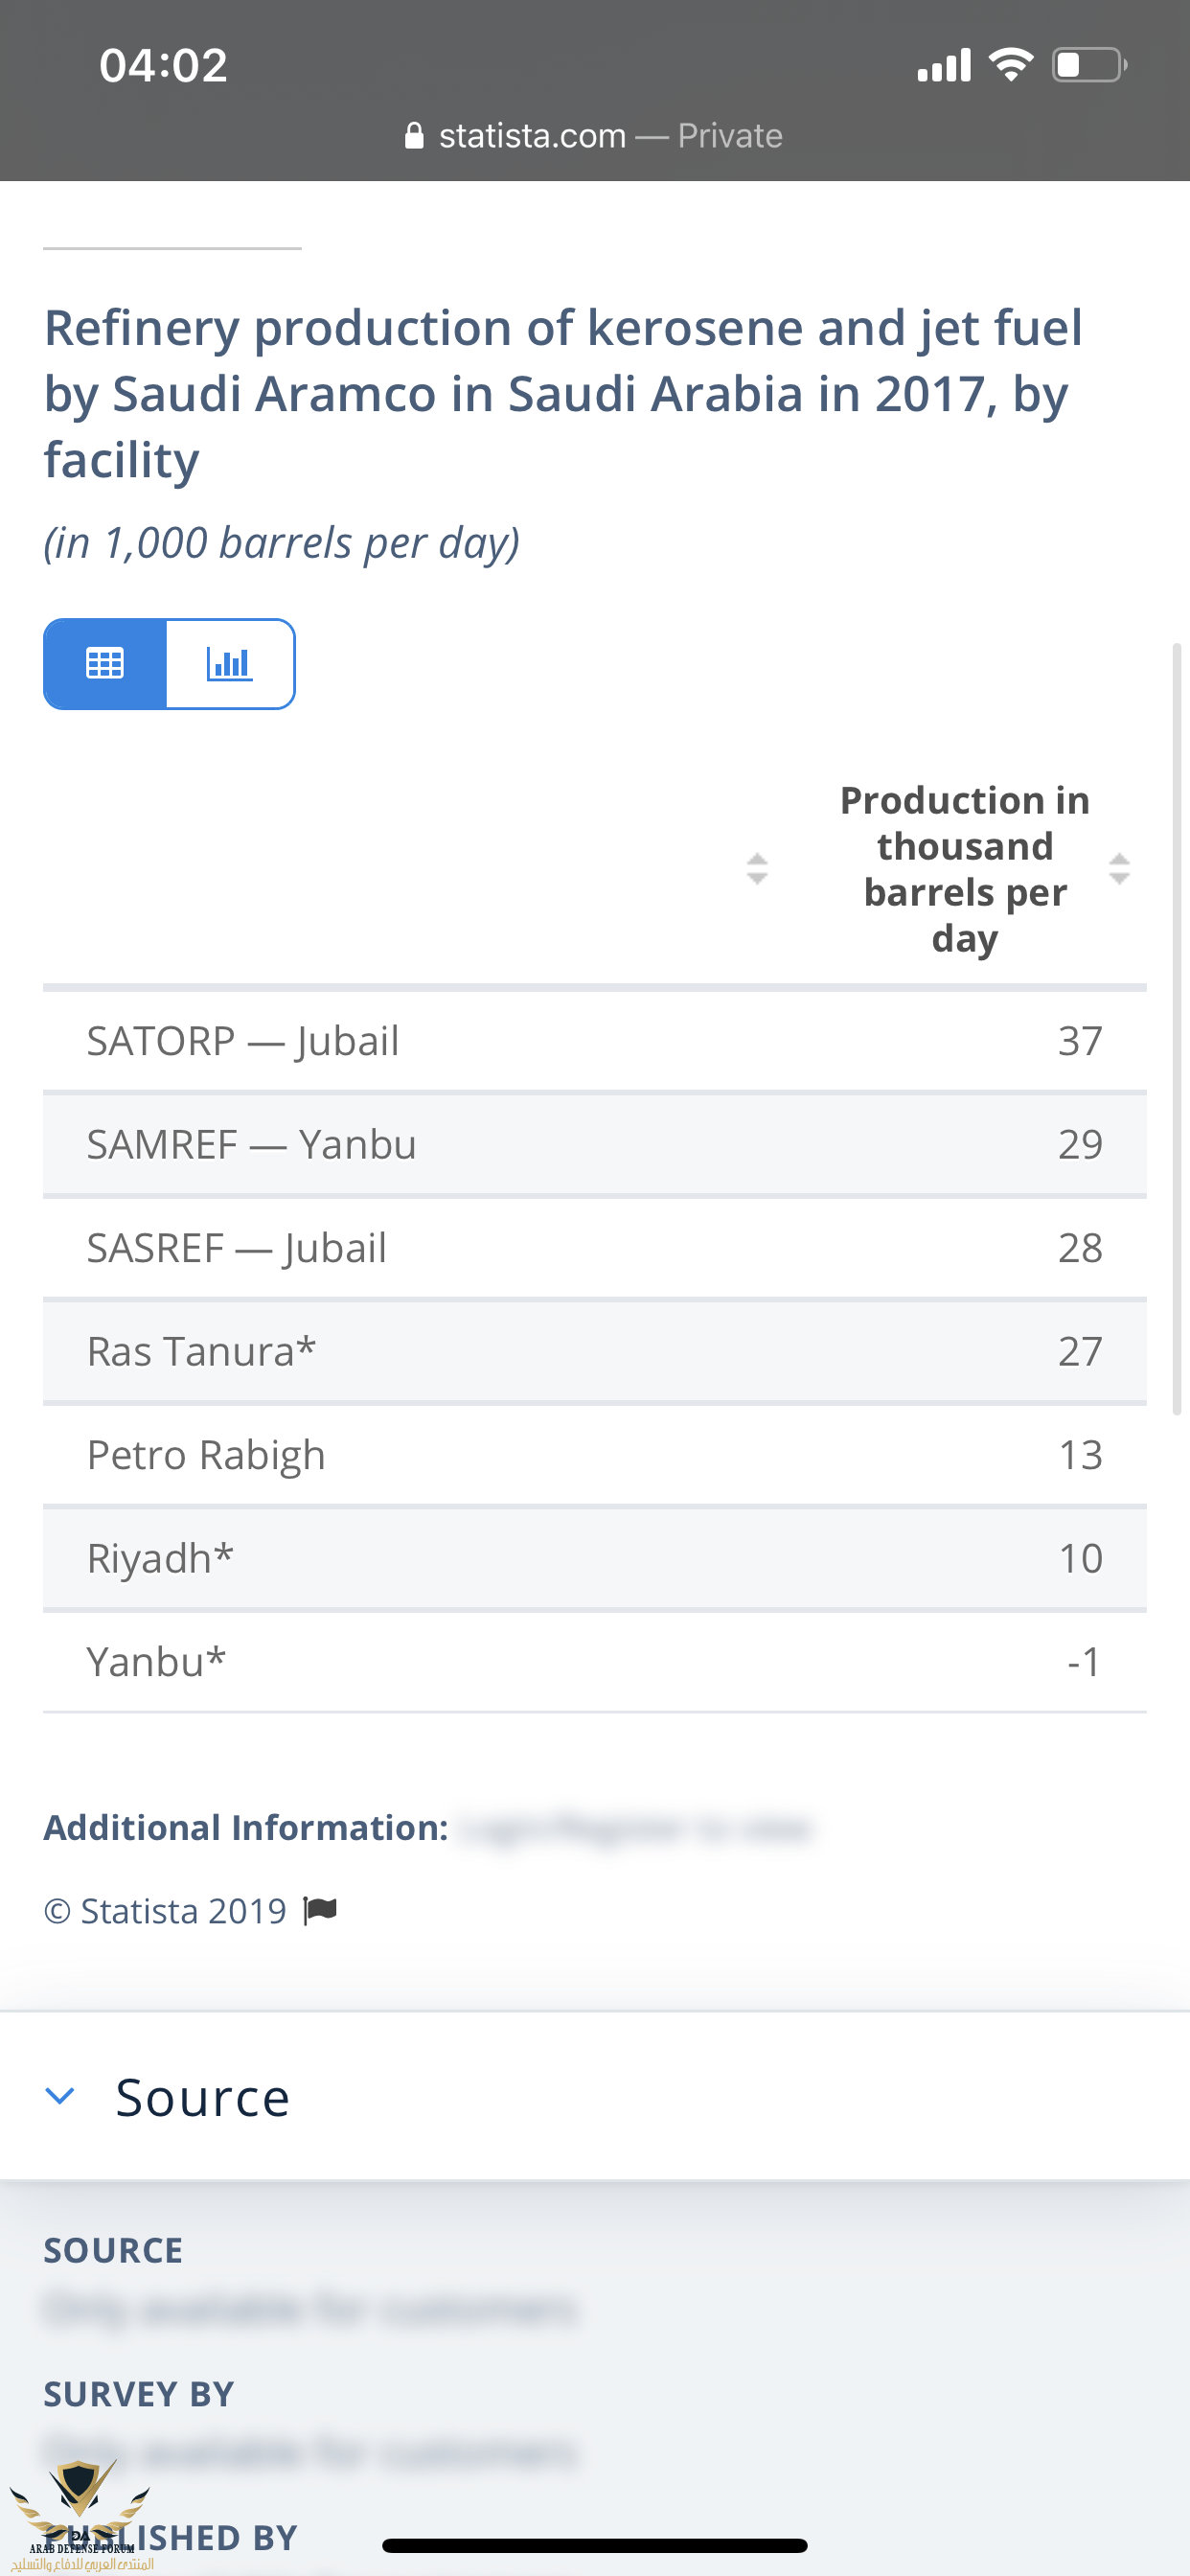Open the © Statista 2019 link
This screenshot has height=2576, width=1190.
[x=165, y=1911]
